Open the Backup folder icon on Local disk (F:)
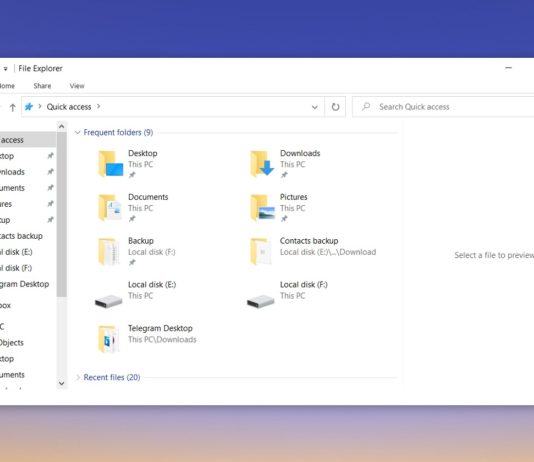 coord(109,252)
